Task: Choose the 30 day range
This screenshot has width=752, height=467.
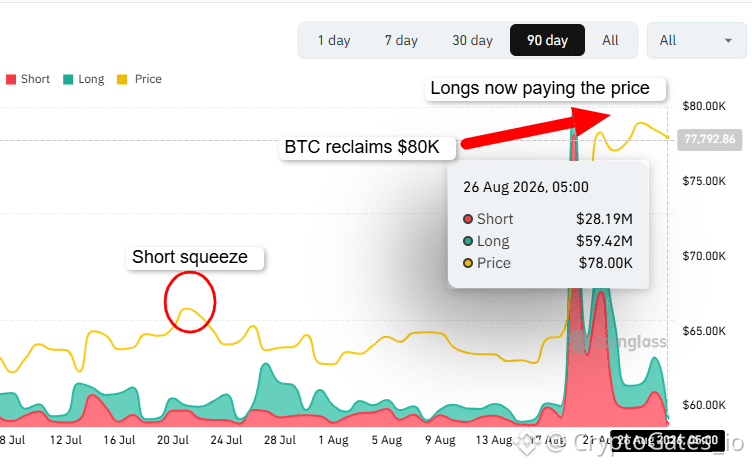Action: 472,40
